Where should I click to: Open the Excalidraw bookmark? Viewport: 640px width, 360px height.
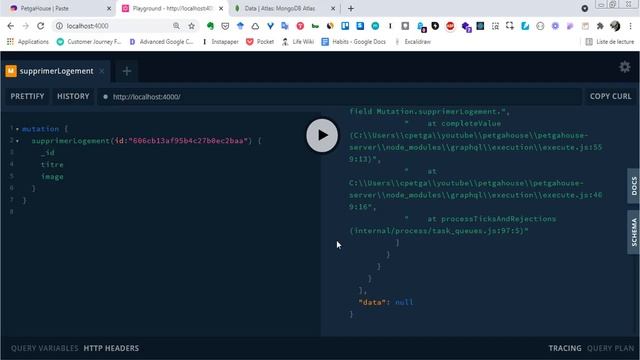[412, 42]
